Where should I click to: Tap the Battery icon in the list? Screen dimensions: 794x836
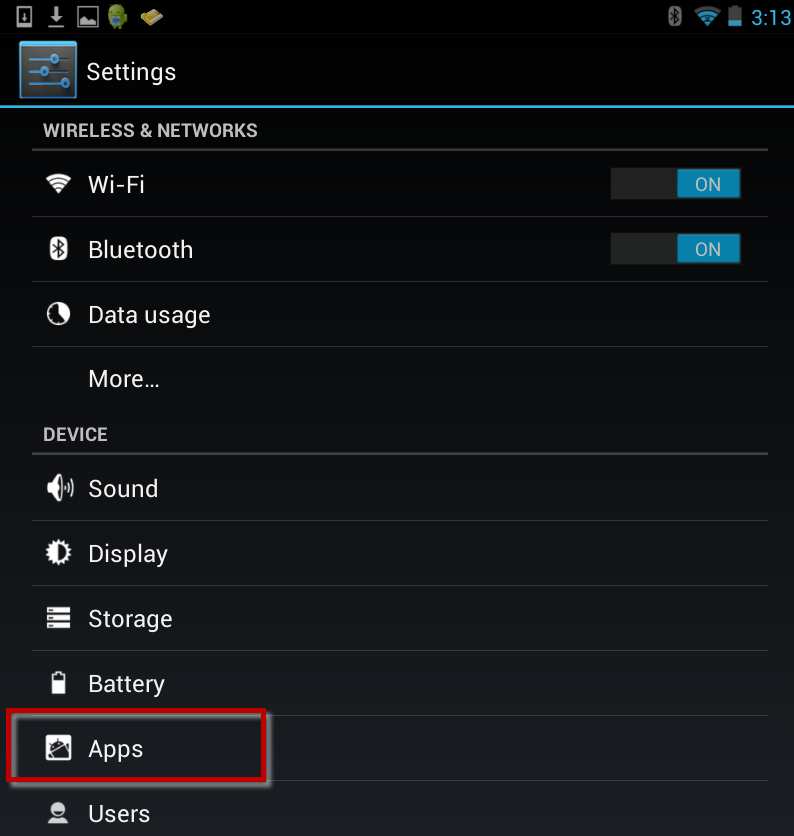(59, 683)
